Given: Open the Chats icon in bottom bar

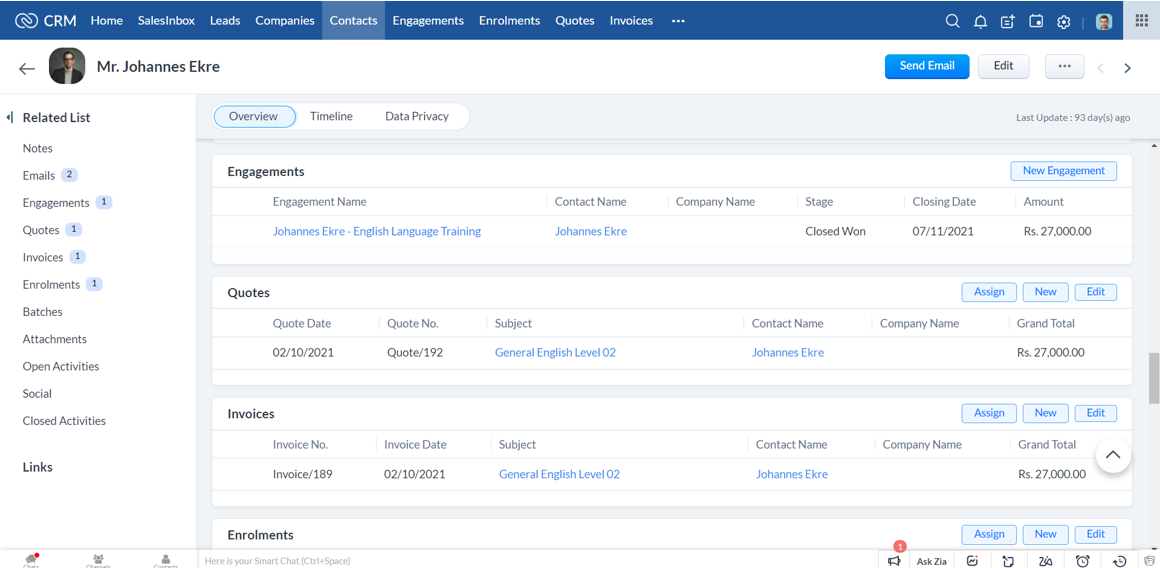Looking at the screenshot, I should pyautogui.click(x=31, y=560).
